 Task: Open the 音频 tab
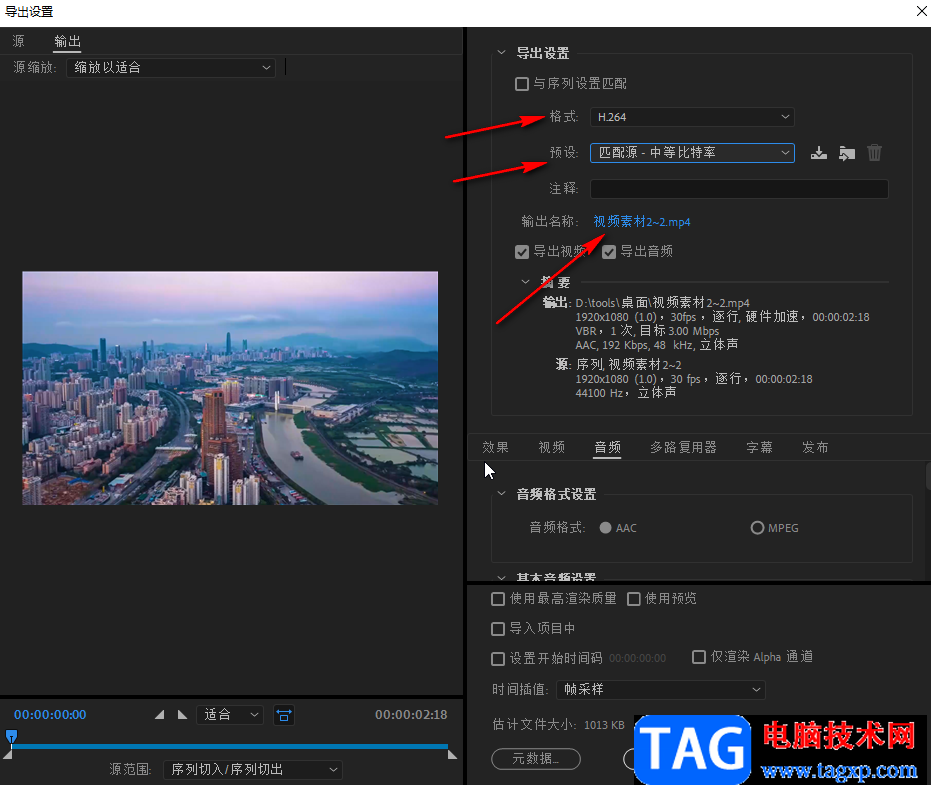tap(607, 447)
